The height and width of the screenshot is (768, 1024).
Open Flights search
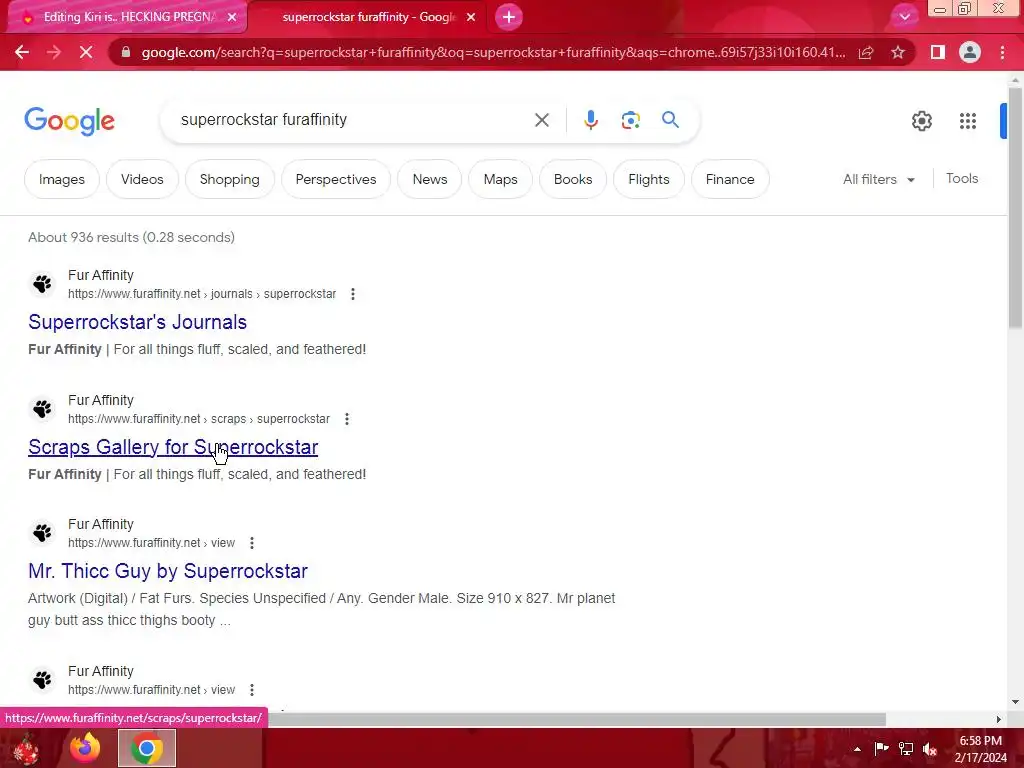point(648,180)
